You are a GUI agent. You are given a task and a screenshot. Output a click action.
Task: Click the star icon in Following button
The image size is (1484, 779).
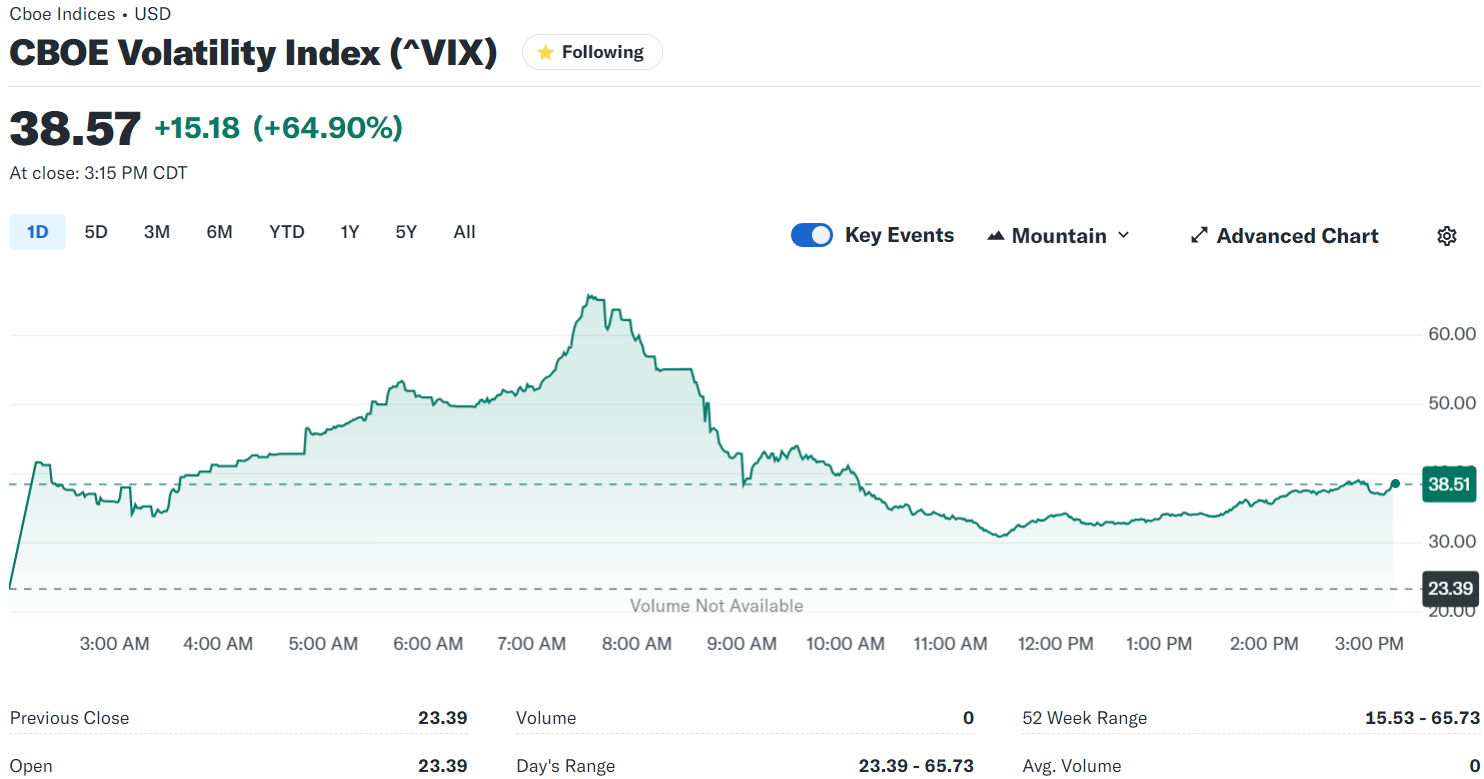(x=545, y=53)
